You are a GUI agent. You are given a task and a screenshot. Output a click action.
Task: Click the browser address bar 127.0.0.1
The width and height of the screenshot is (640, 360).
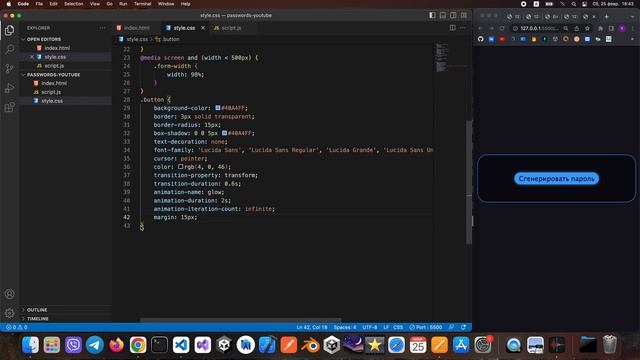539,28
